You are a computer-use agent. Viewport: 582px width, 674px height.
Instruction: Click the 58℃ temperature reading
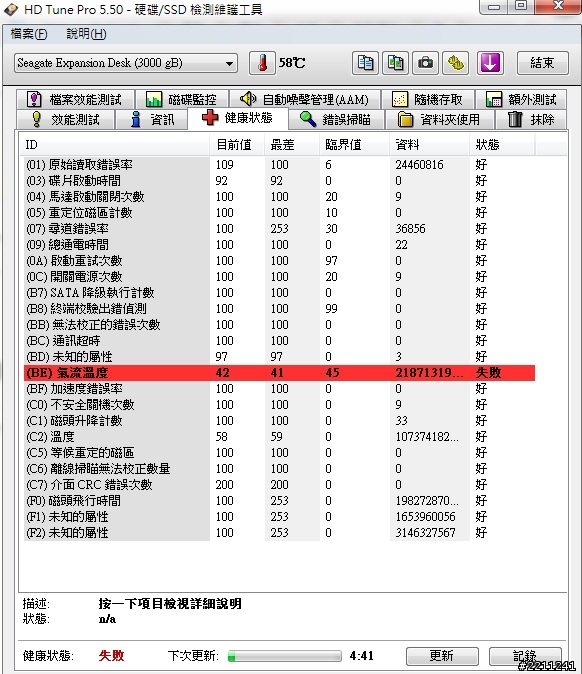click(292, 63)
